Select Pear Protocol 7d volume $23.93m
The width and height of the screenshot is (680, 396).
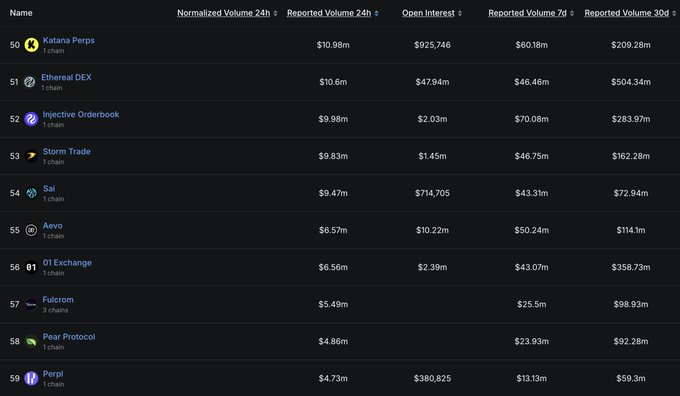[x=532, y=341]
